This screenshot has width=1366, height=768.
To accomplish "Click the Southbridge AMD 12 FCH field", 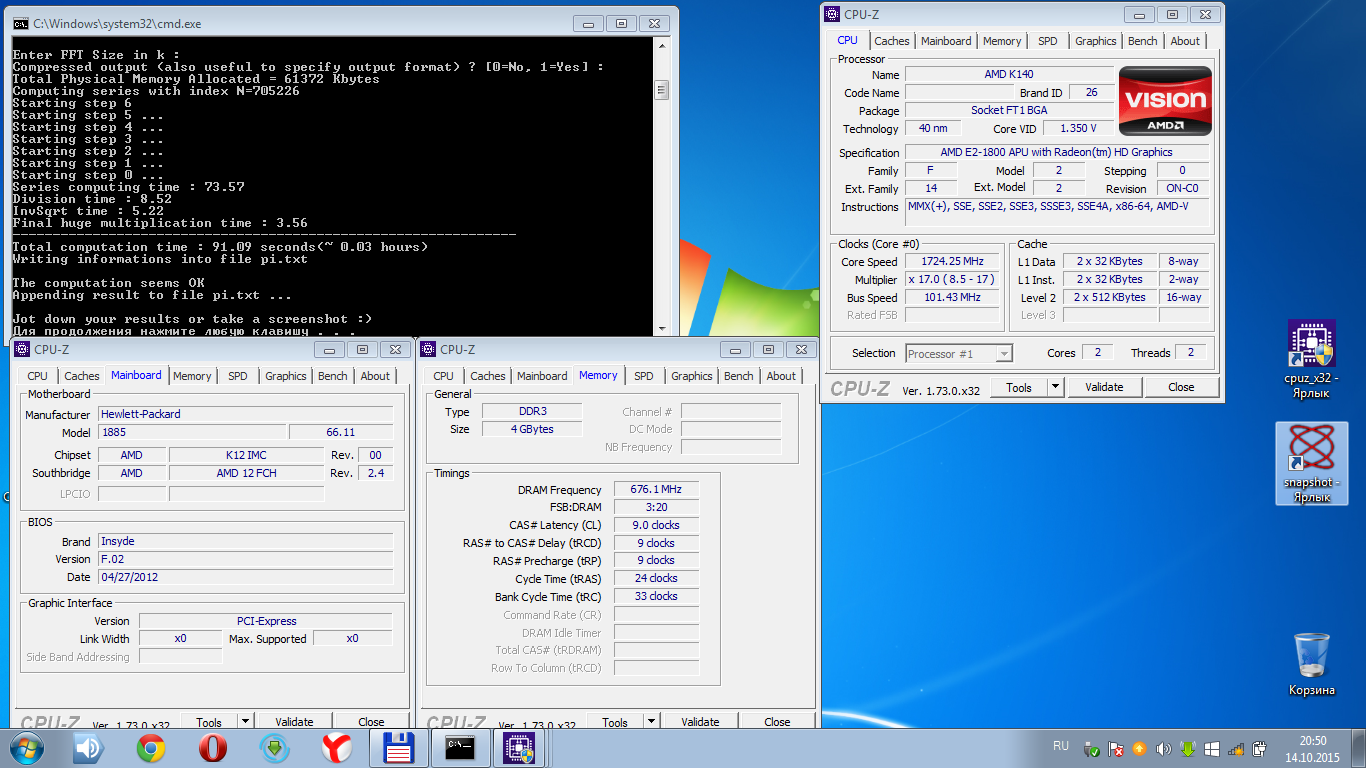I will (x=246, y=473).
